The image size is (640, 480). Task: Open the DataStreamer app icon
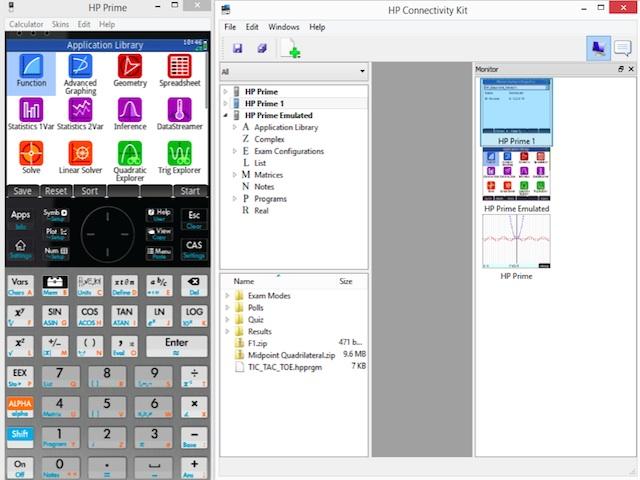tap(180, 114)
